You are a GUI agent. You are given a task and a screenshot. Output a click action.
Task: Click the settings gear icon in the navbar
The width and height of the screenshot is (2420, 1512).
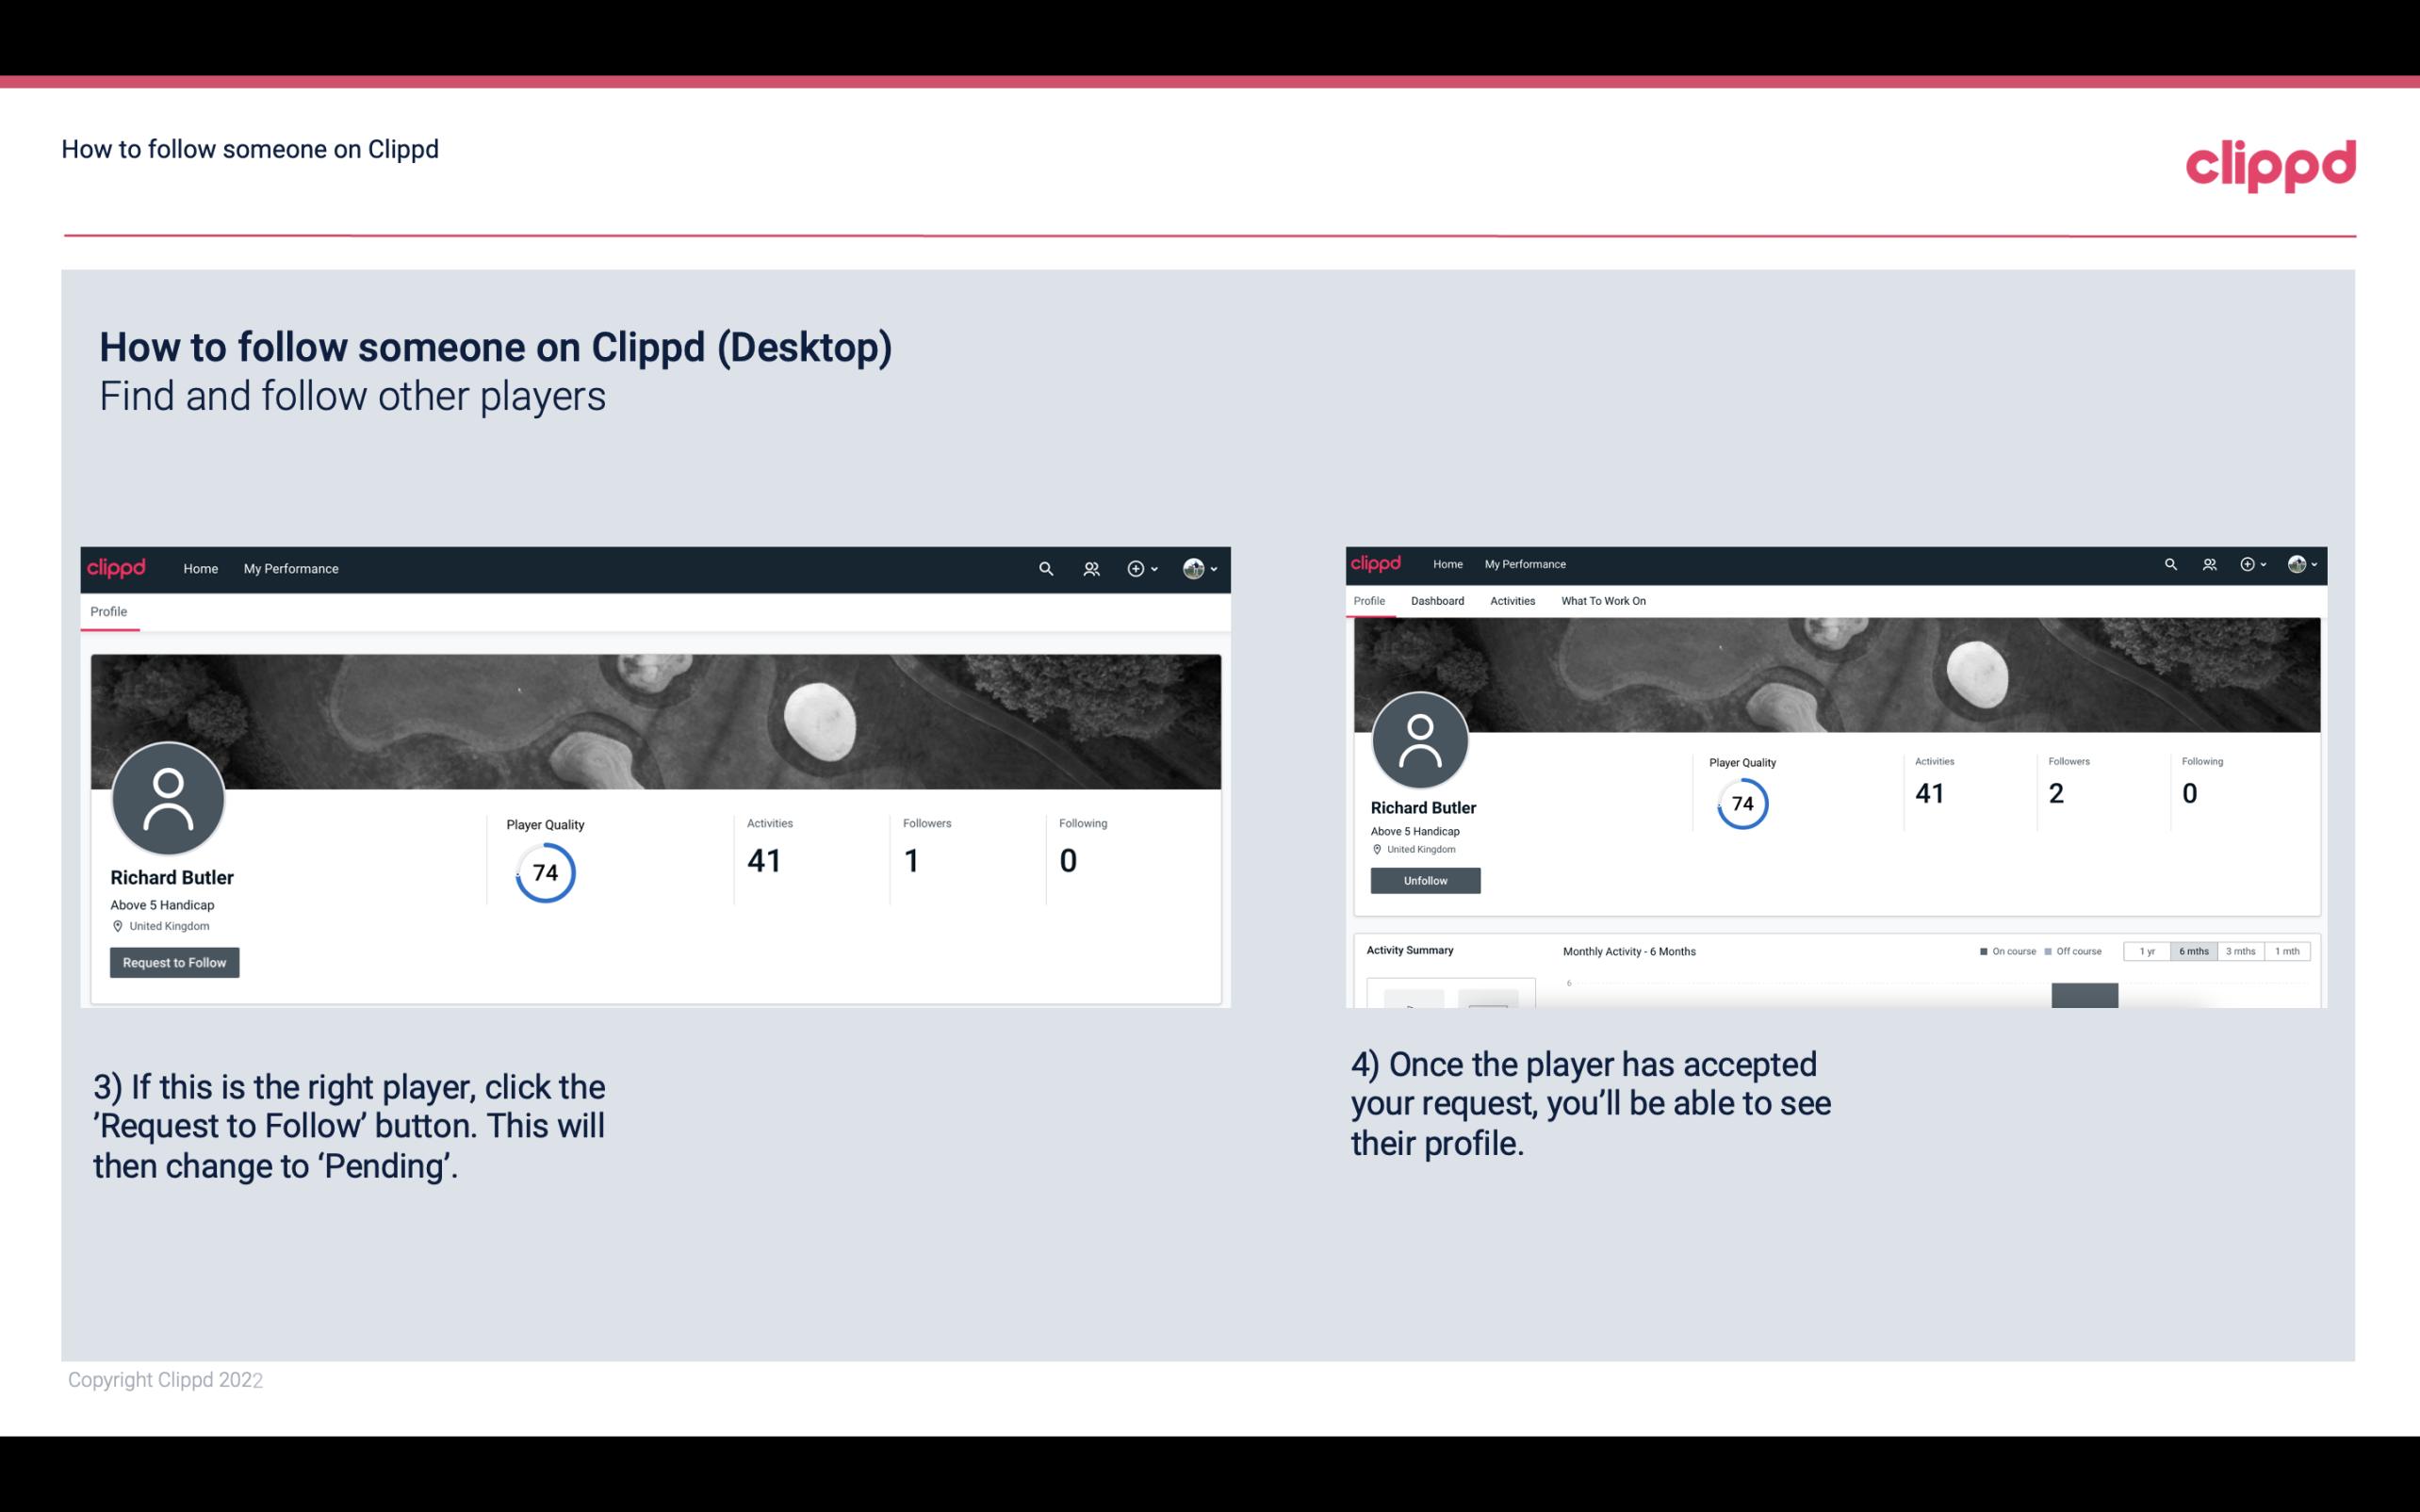point(1137,568)
